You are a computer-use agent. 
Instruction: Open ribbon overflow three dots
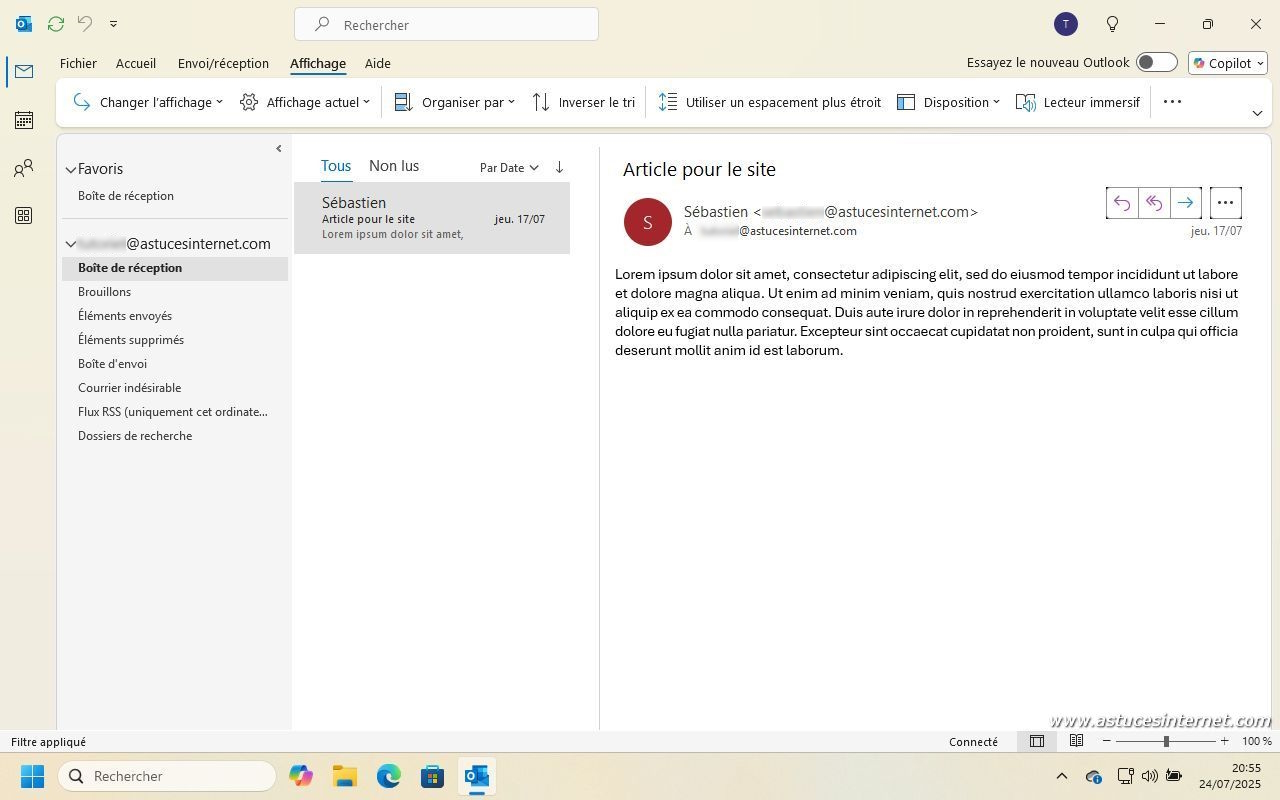pos(1173,101)
